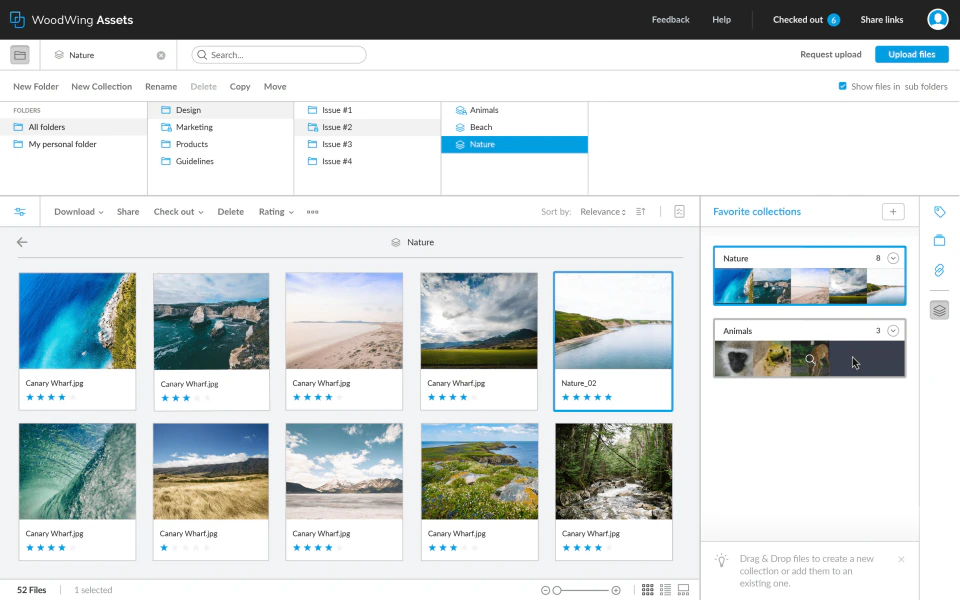Open the filter settings icon
The image size is (960, 600).
click(x=20, y=212)
